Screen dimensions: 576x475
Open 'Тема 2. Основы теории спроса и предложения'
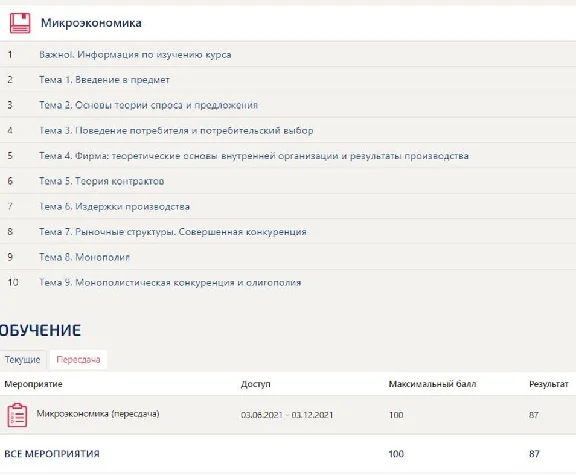click(x=148, y=105)
